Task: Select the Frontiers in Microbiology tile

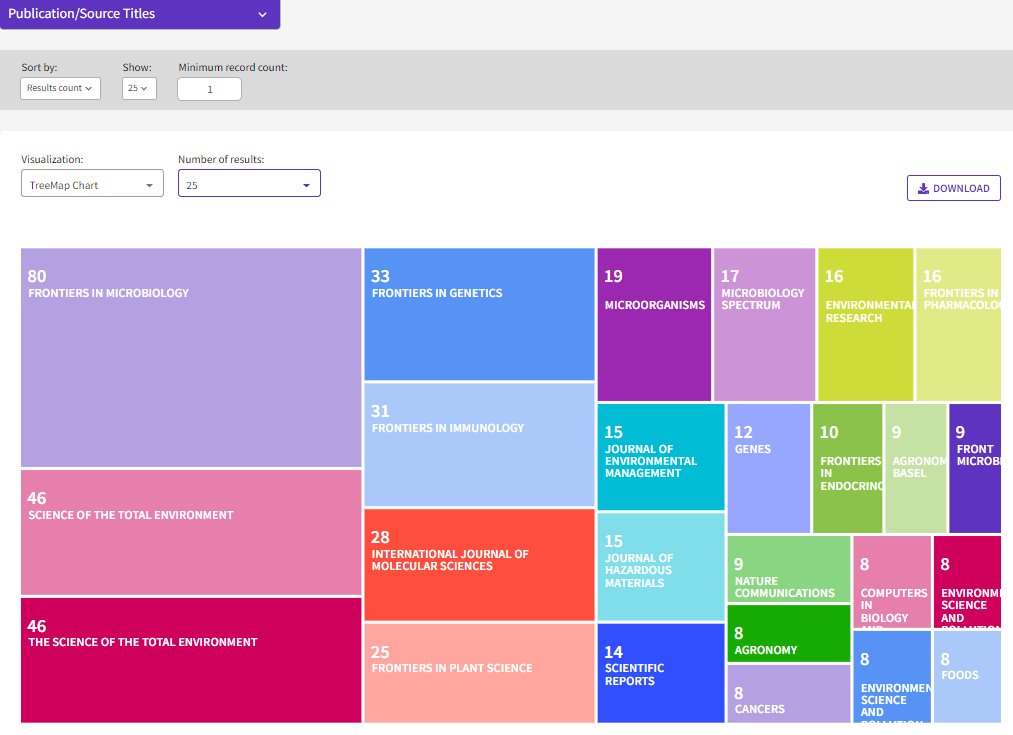Action: [191, 357]
